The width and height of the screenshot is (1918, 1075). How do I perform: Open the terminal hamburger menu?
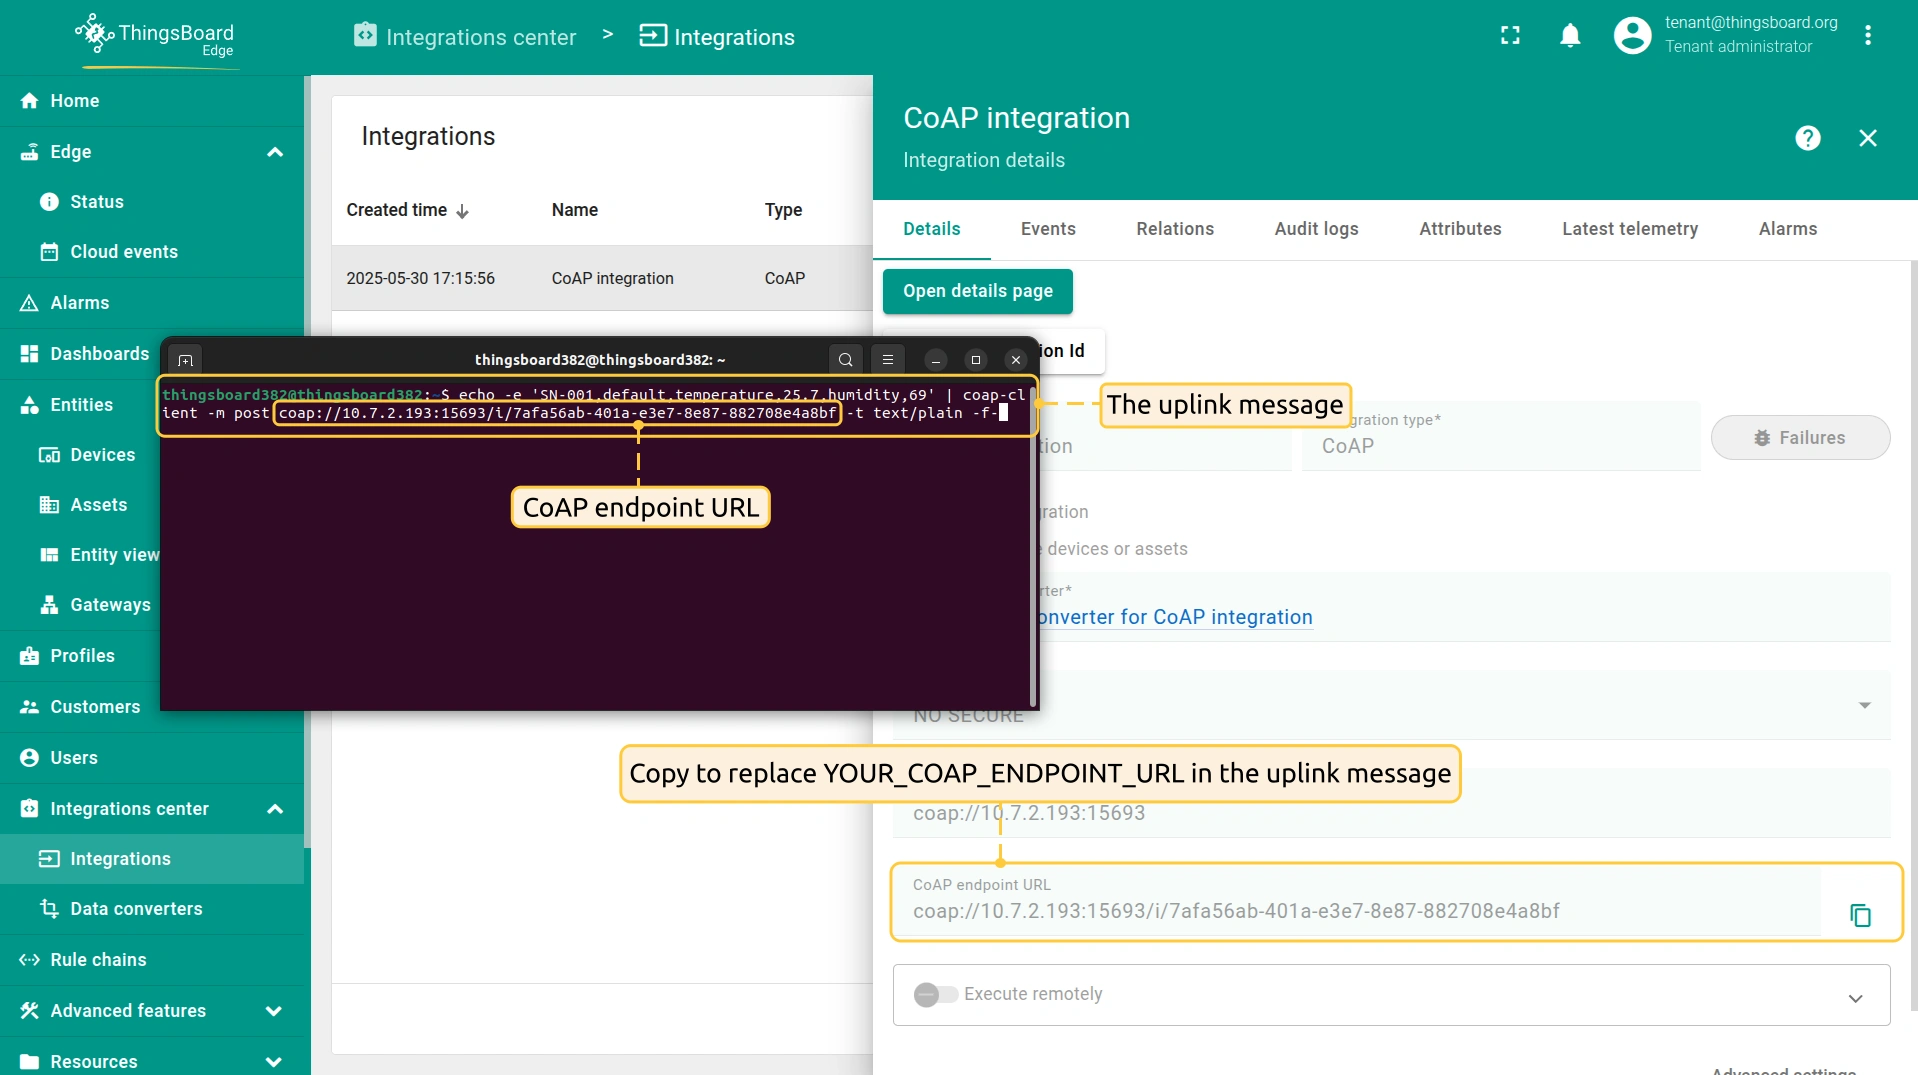pyautogui.click(x=887, y=360)
